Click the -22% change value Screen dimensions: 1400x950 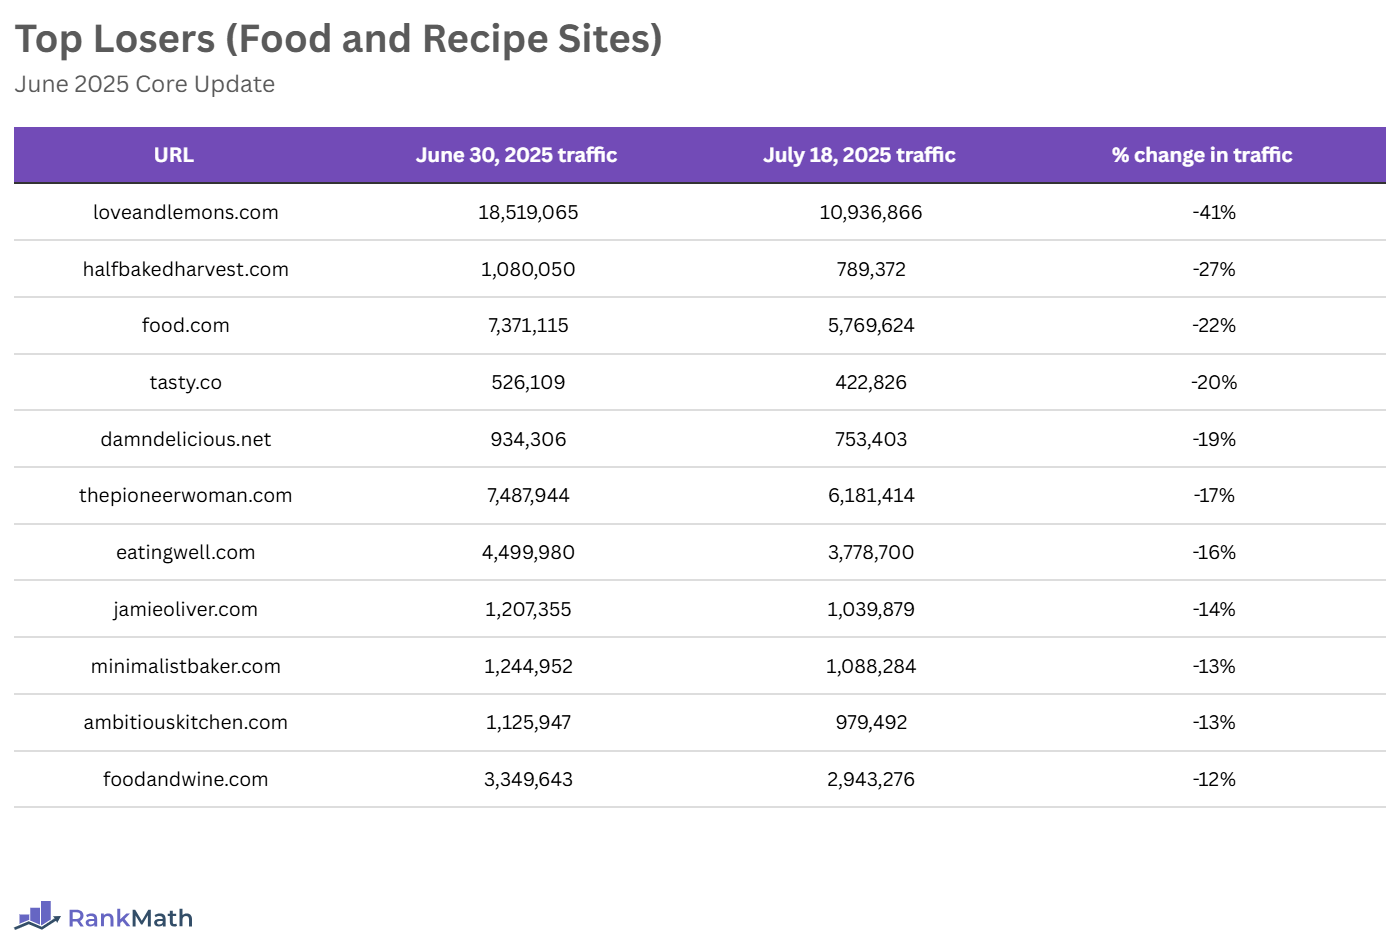(1214, 325)
